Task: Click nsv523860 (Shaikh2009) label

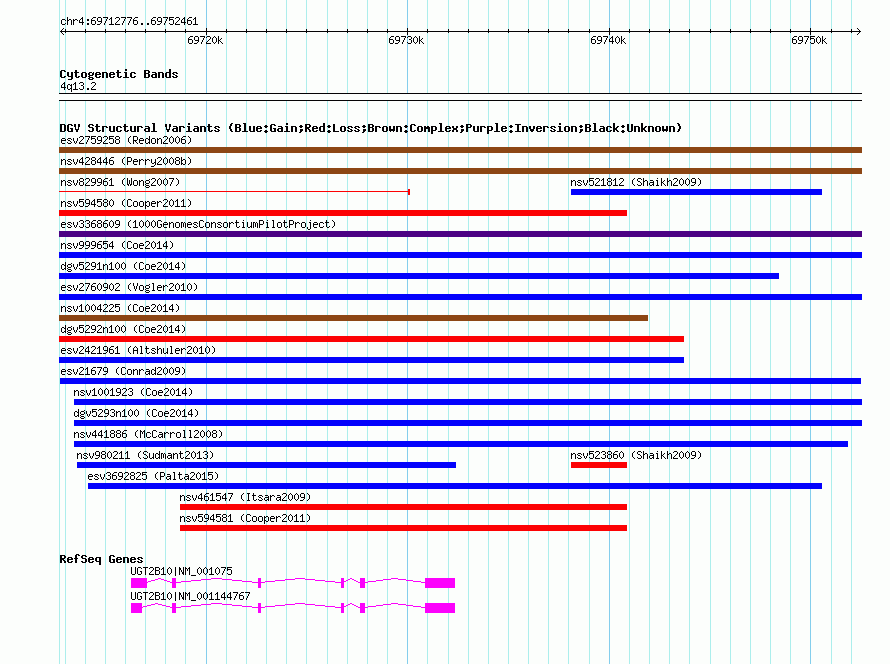Action: 636,455
